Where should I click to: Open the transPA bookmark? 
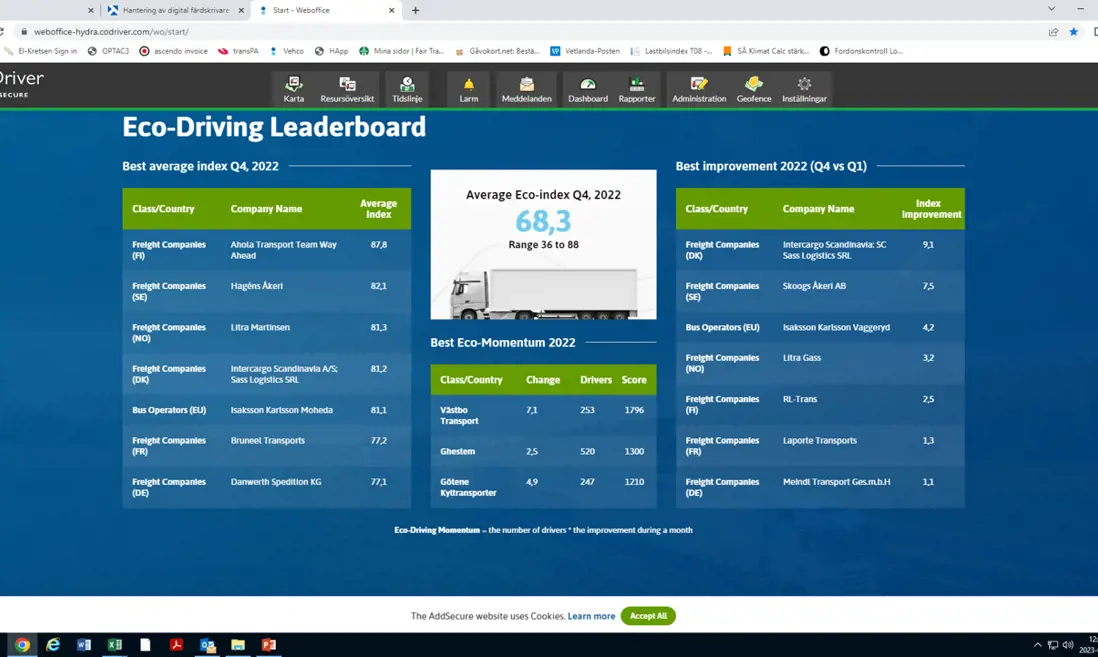(238, 51)
